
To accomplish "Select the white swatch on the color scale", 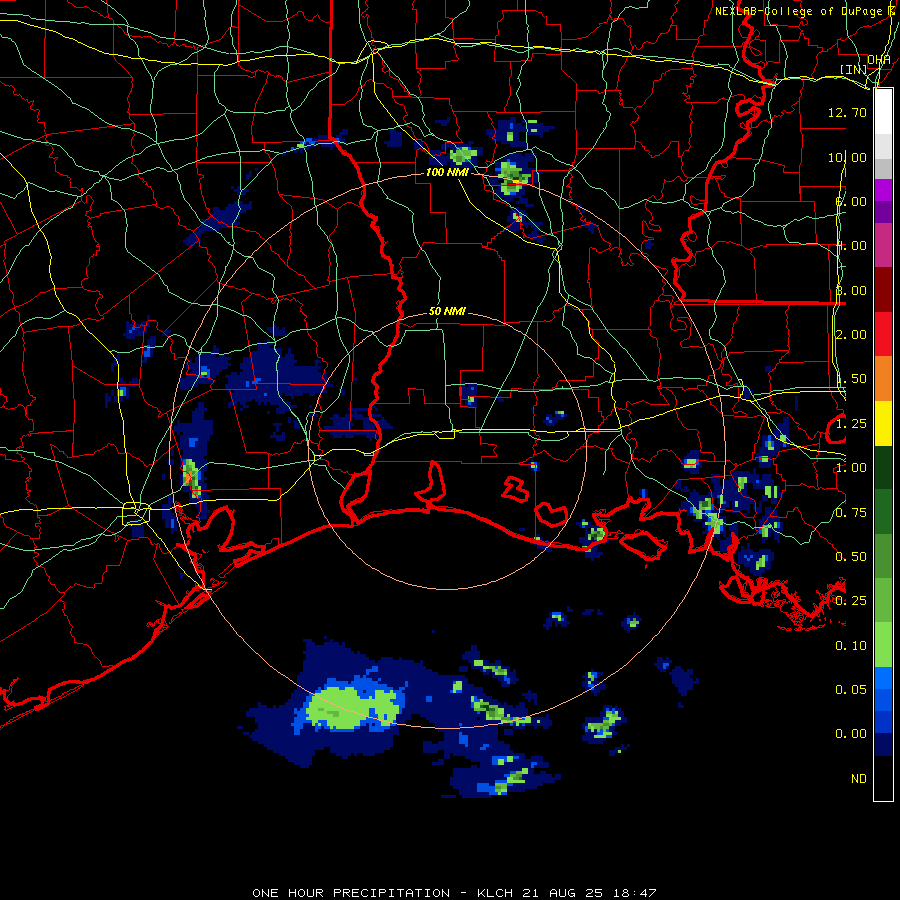I will coord(883,112).
